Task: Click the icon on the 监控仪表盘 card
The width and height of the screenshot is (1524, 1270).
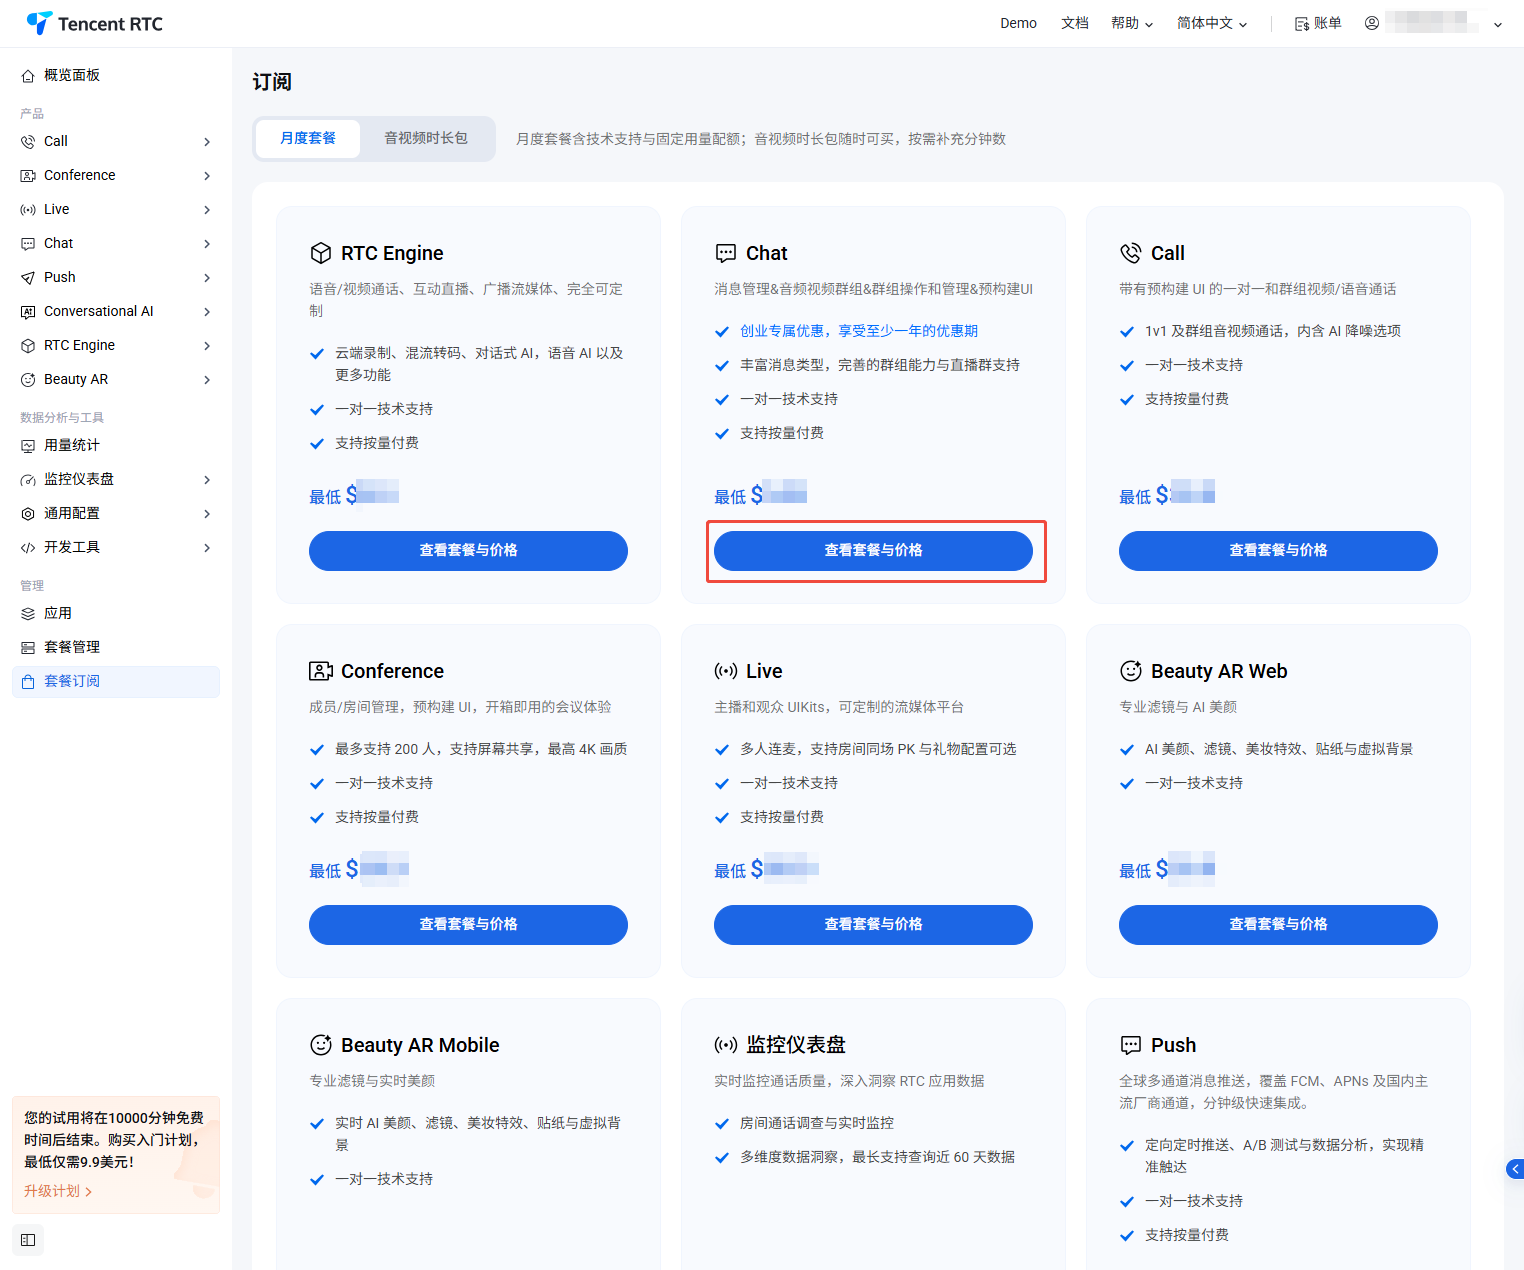Action: click(x=726, y=1045)
